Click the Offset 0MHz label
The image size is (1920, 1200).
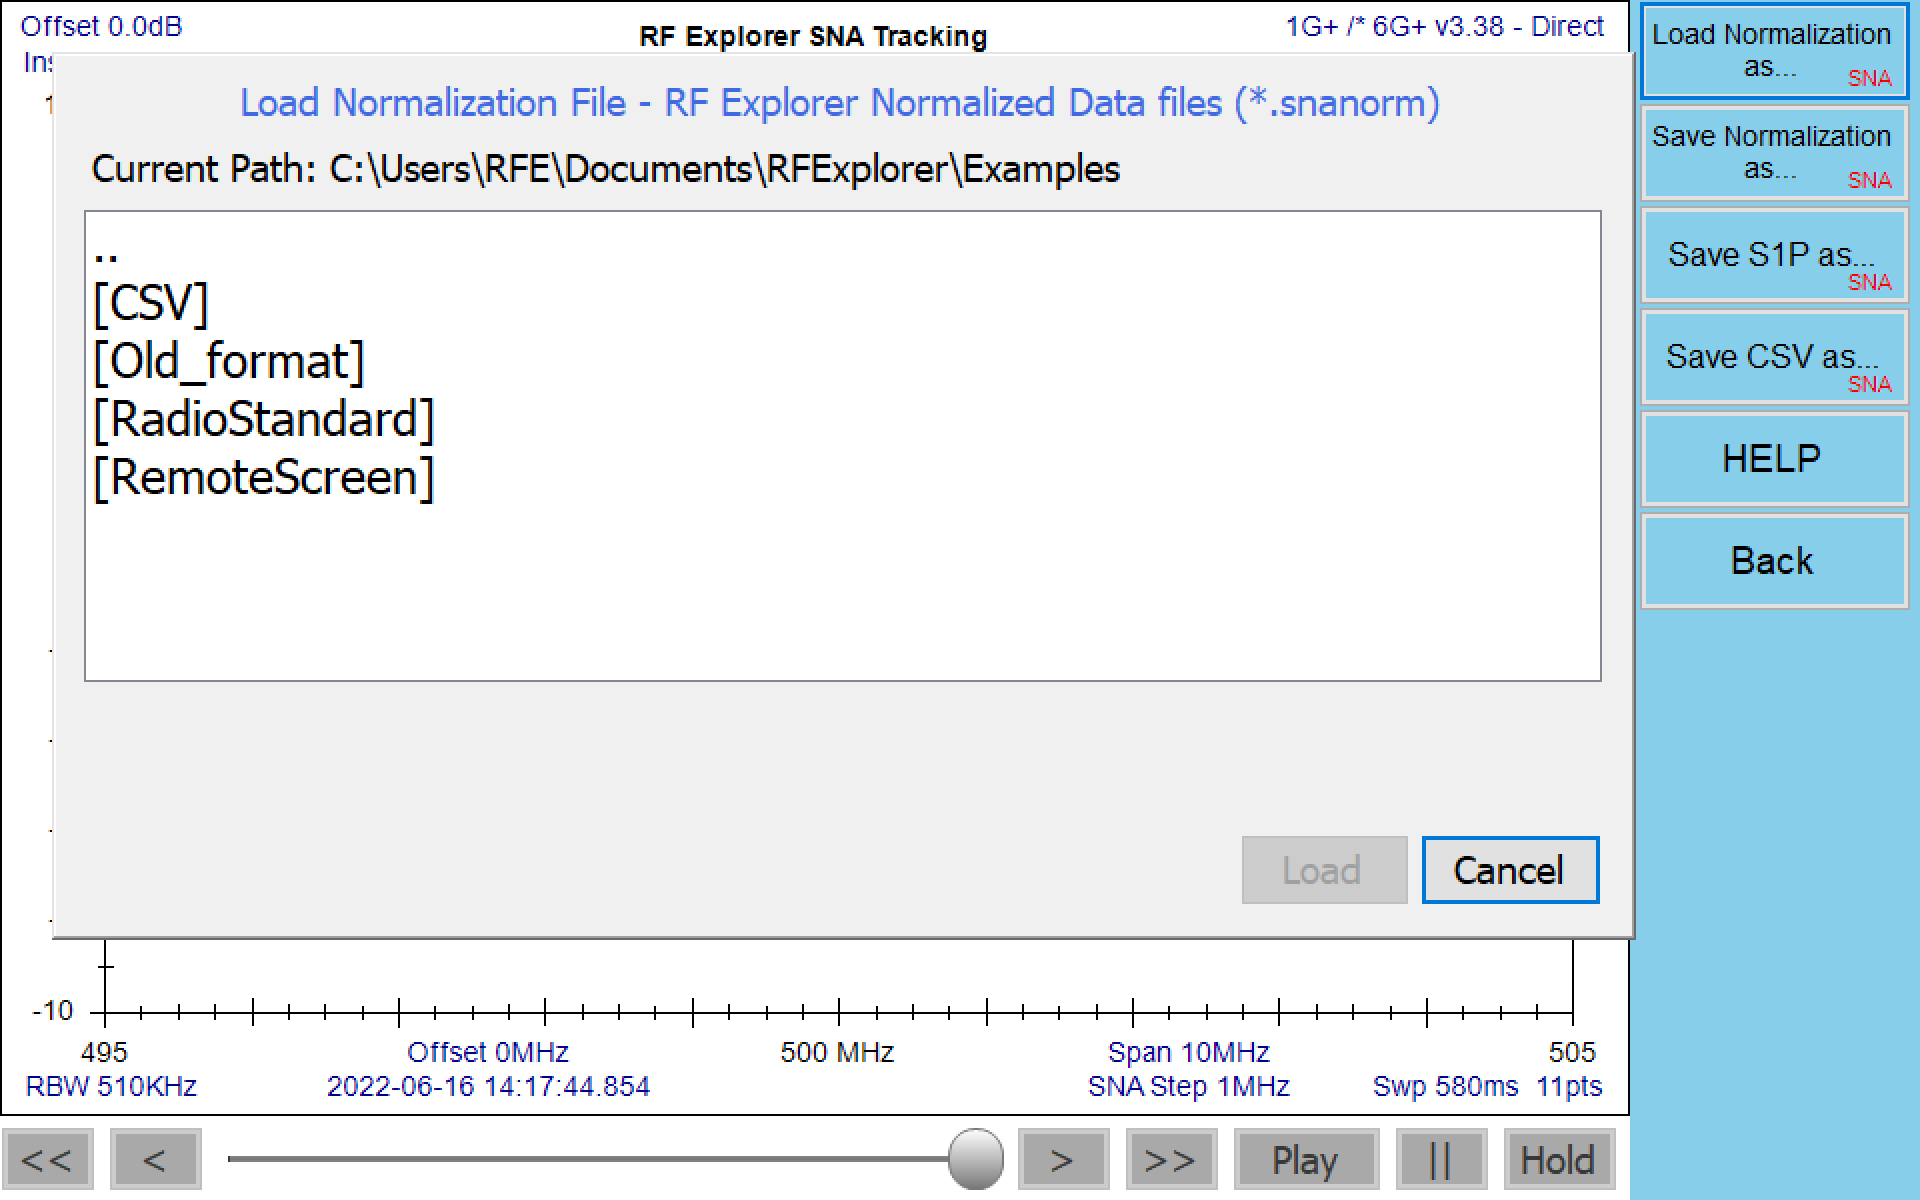(488, 1052)
